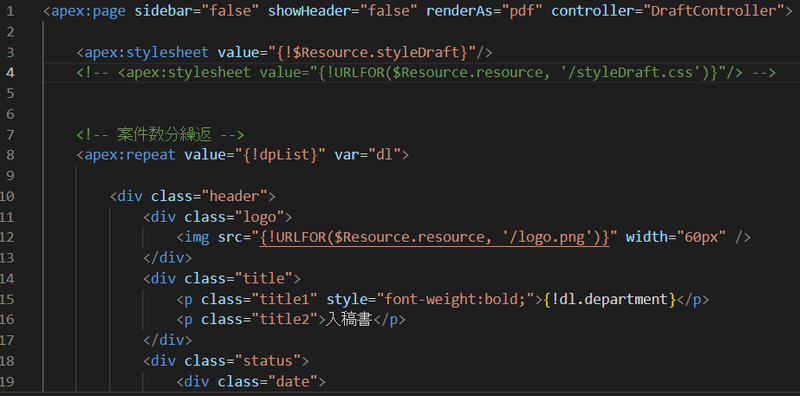
Task: Click the "header" class value
Action: [235, 196]
